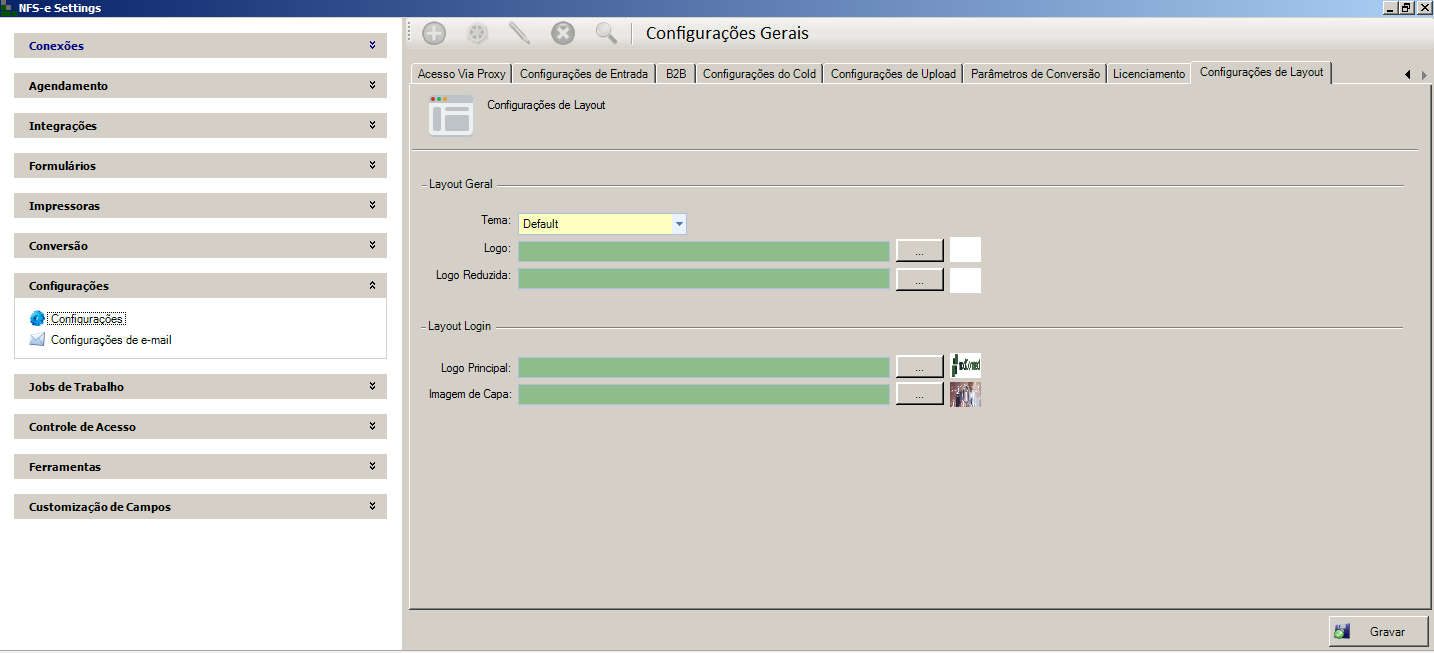Image resolution: width=1434 pixels, height=653 pixels.
Task: Open the Tema dropdown
Action: coord(679,224)
